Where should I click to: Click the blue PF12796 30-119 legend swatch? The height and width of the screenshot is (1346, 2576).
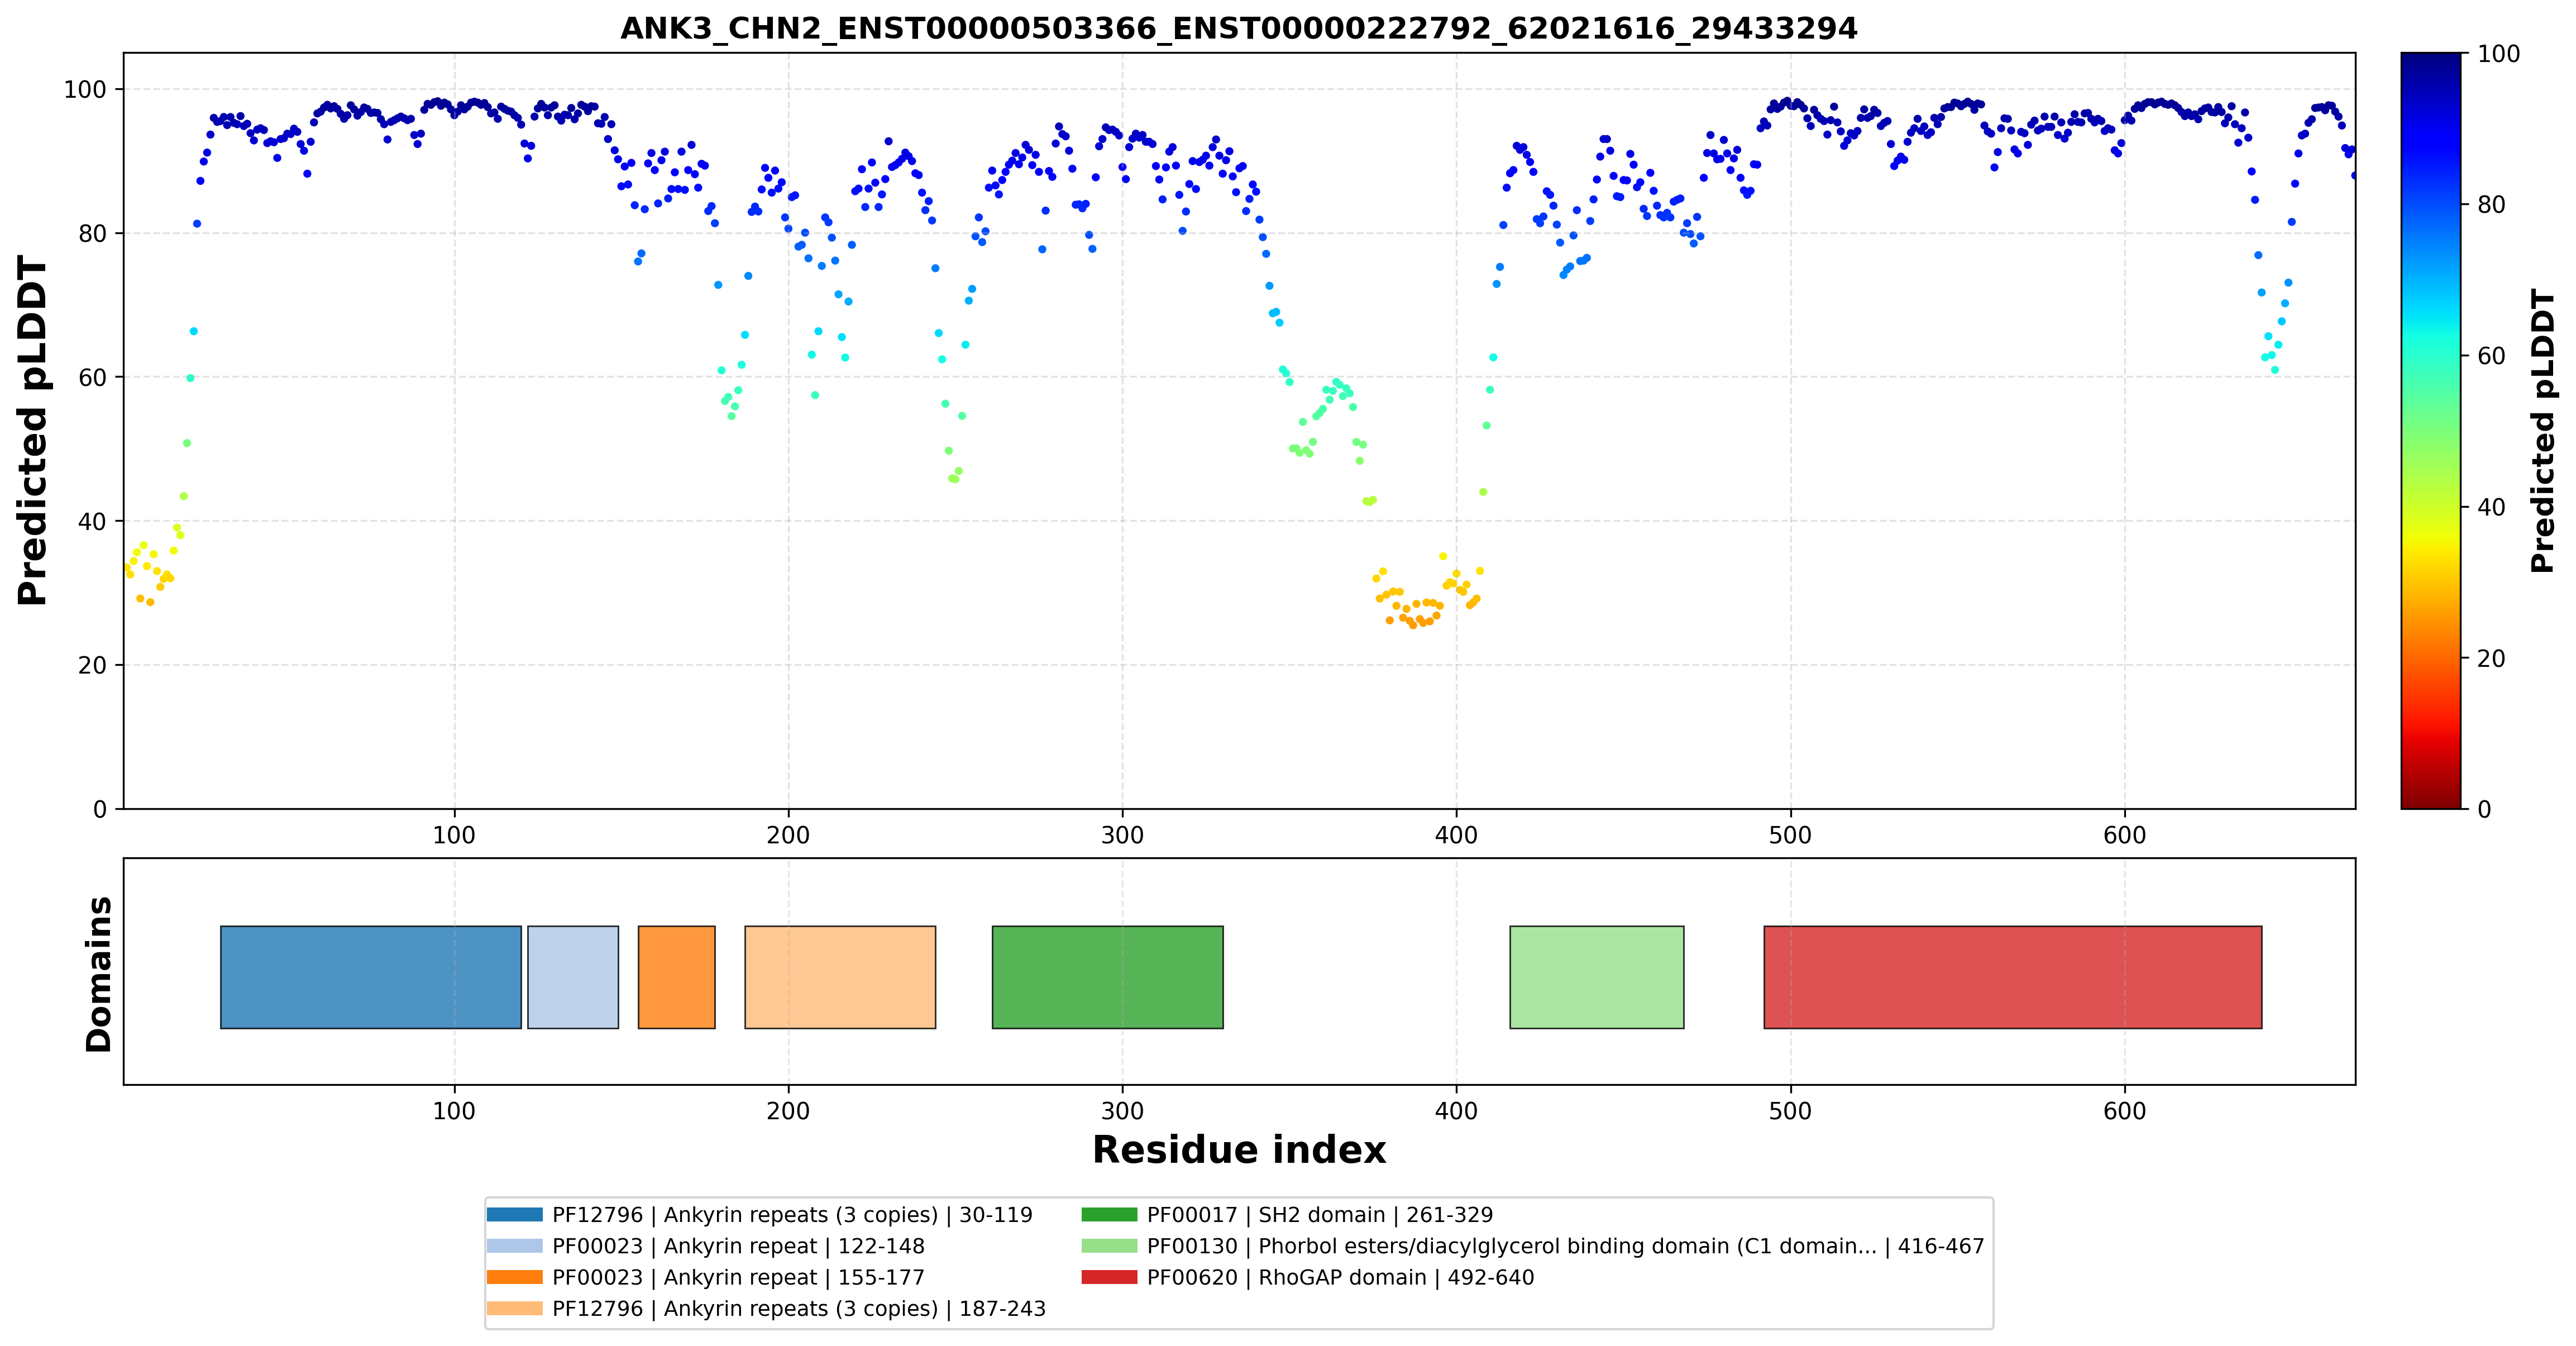click(514, 1214)
